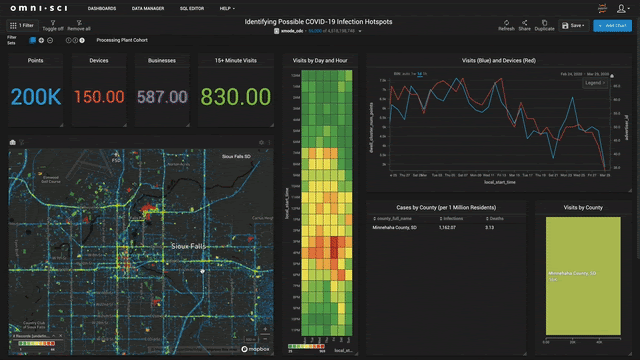The width and height of the screenshot is (640, 360).
Task: Open the 1 Filter panel button
Action: [22, 25]
